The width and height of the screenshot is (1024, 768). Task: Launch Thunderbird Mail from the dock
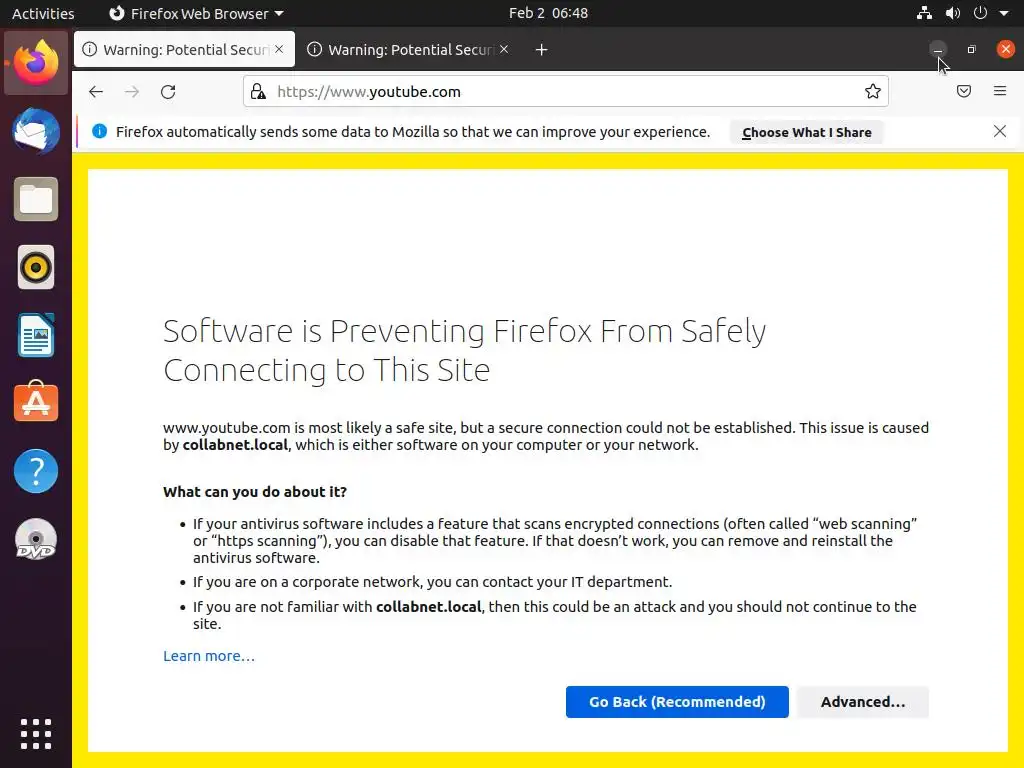(x=36, y=131)
